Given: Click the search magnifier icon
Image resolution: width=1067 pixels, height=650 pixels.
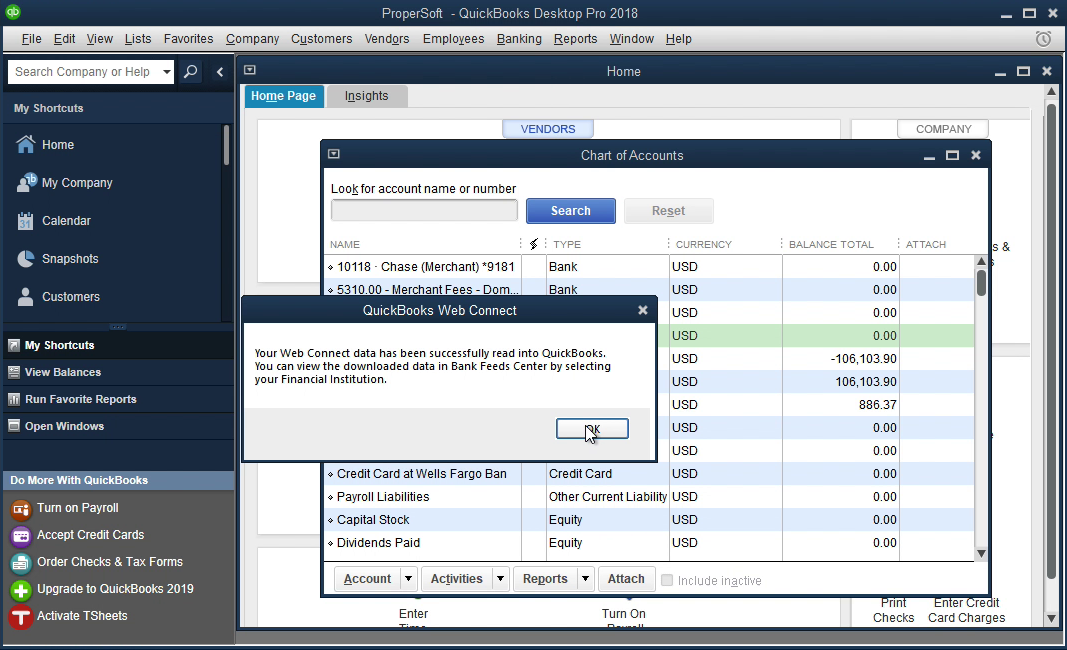Looking at the screenshot, I should pos(191,71).
